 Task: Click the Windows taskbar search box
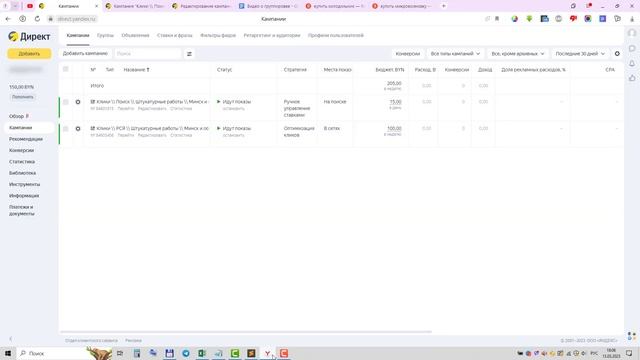pos(51,353)
